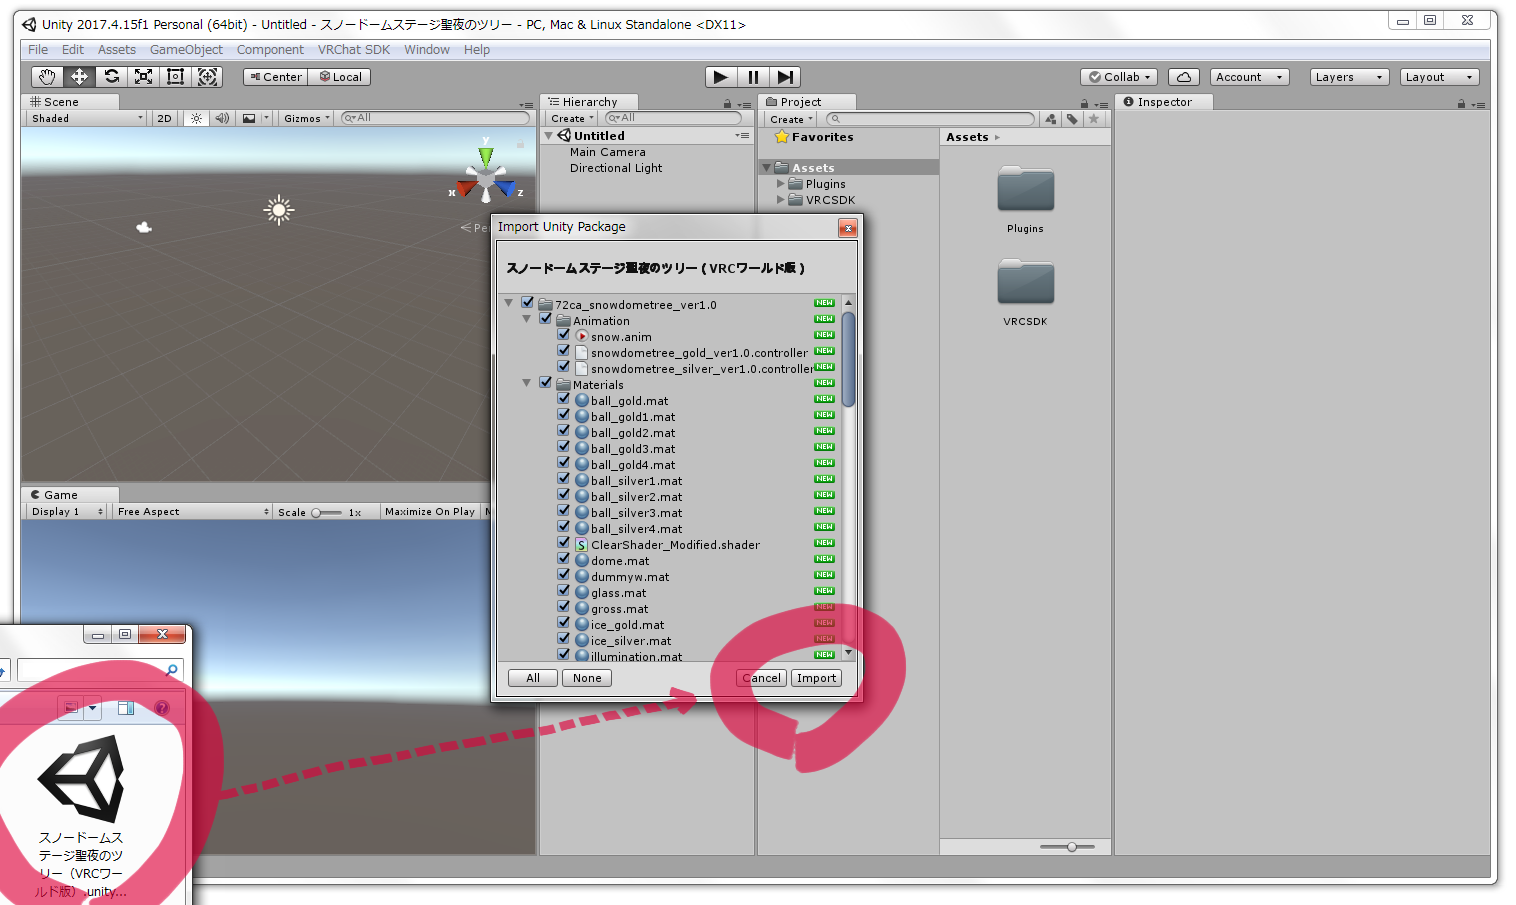Click the sun light gizmo in scene
This screenshot has height=905, width=1516.
(x=278, y=209)
